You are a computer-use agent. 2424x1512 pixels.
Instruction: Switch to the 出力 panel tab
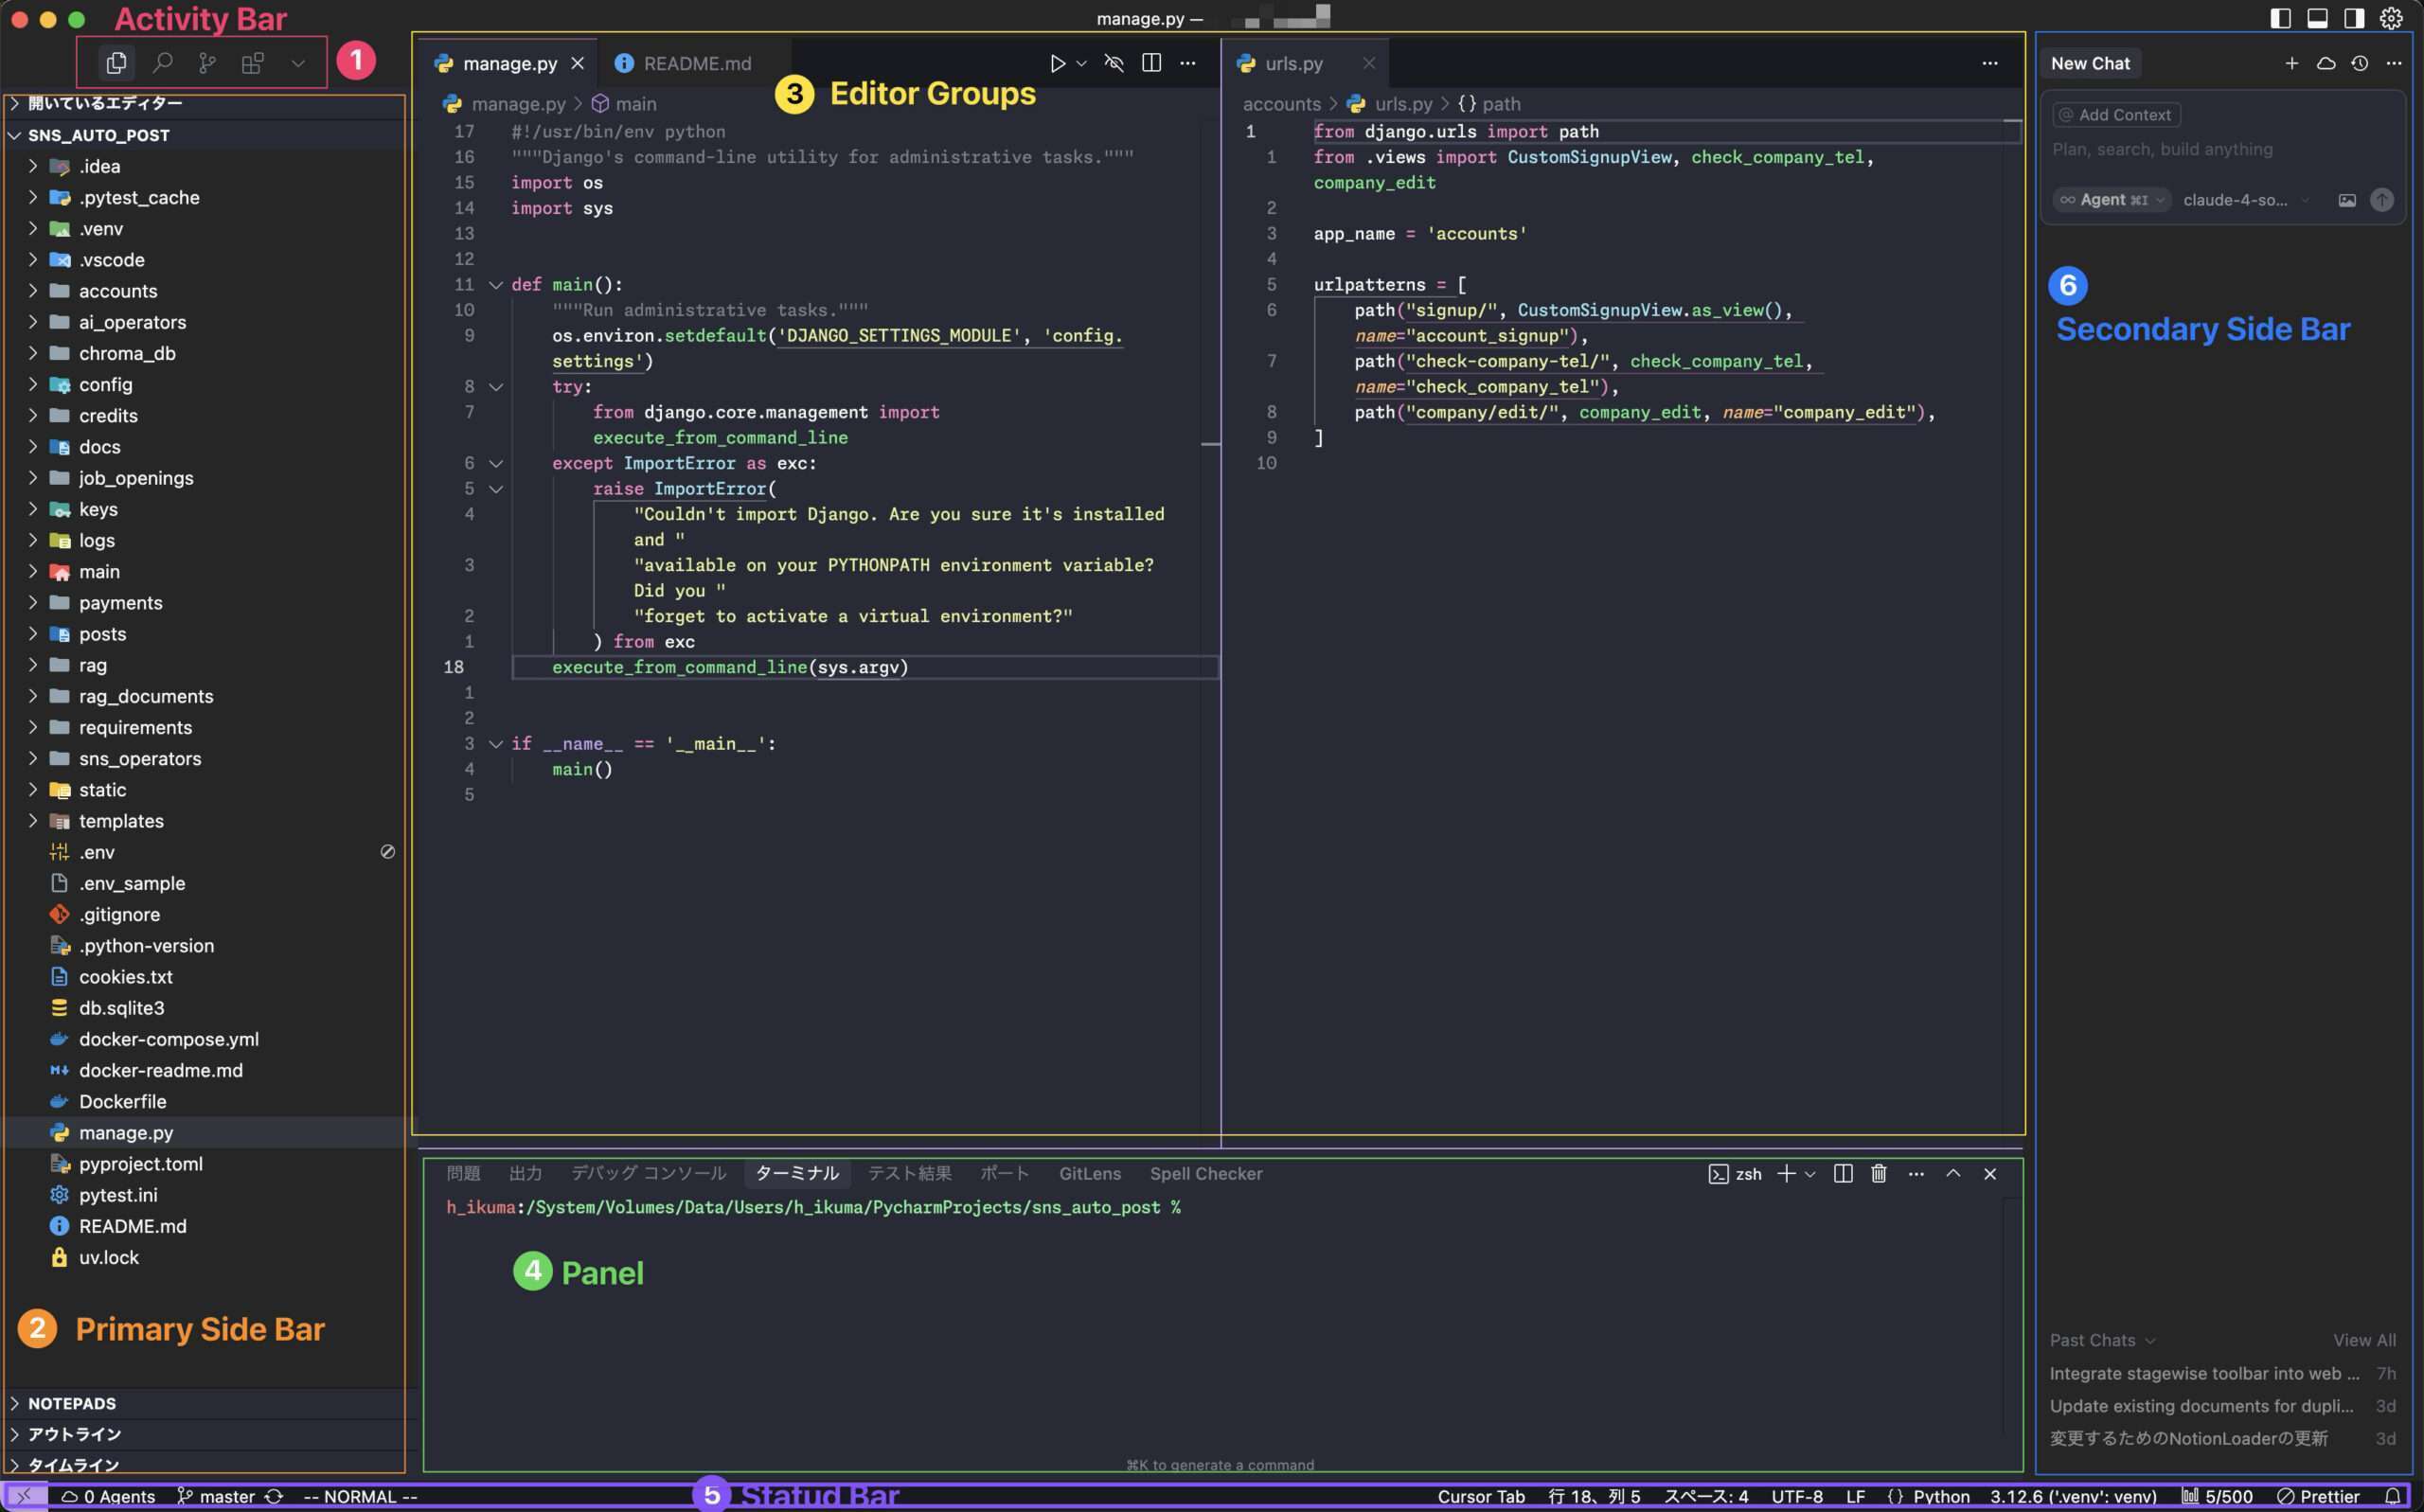click(x=525, y=1174)
